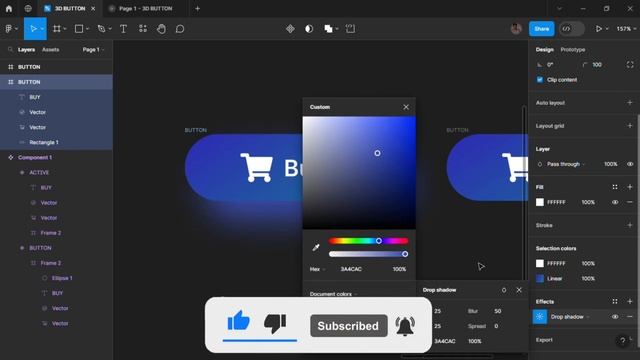Close the Drop shadow panel

(519, 290)
